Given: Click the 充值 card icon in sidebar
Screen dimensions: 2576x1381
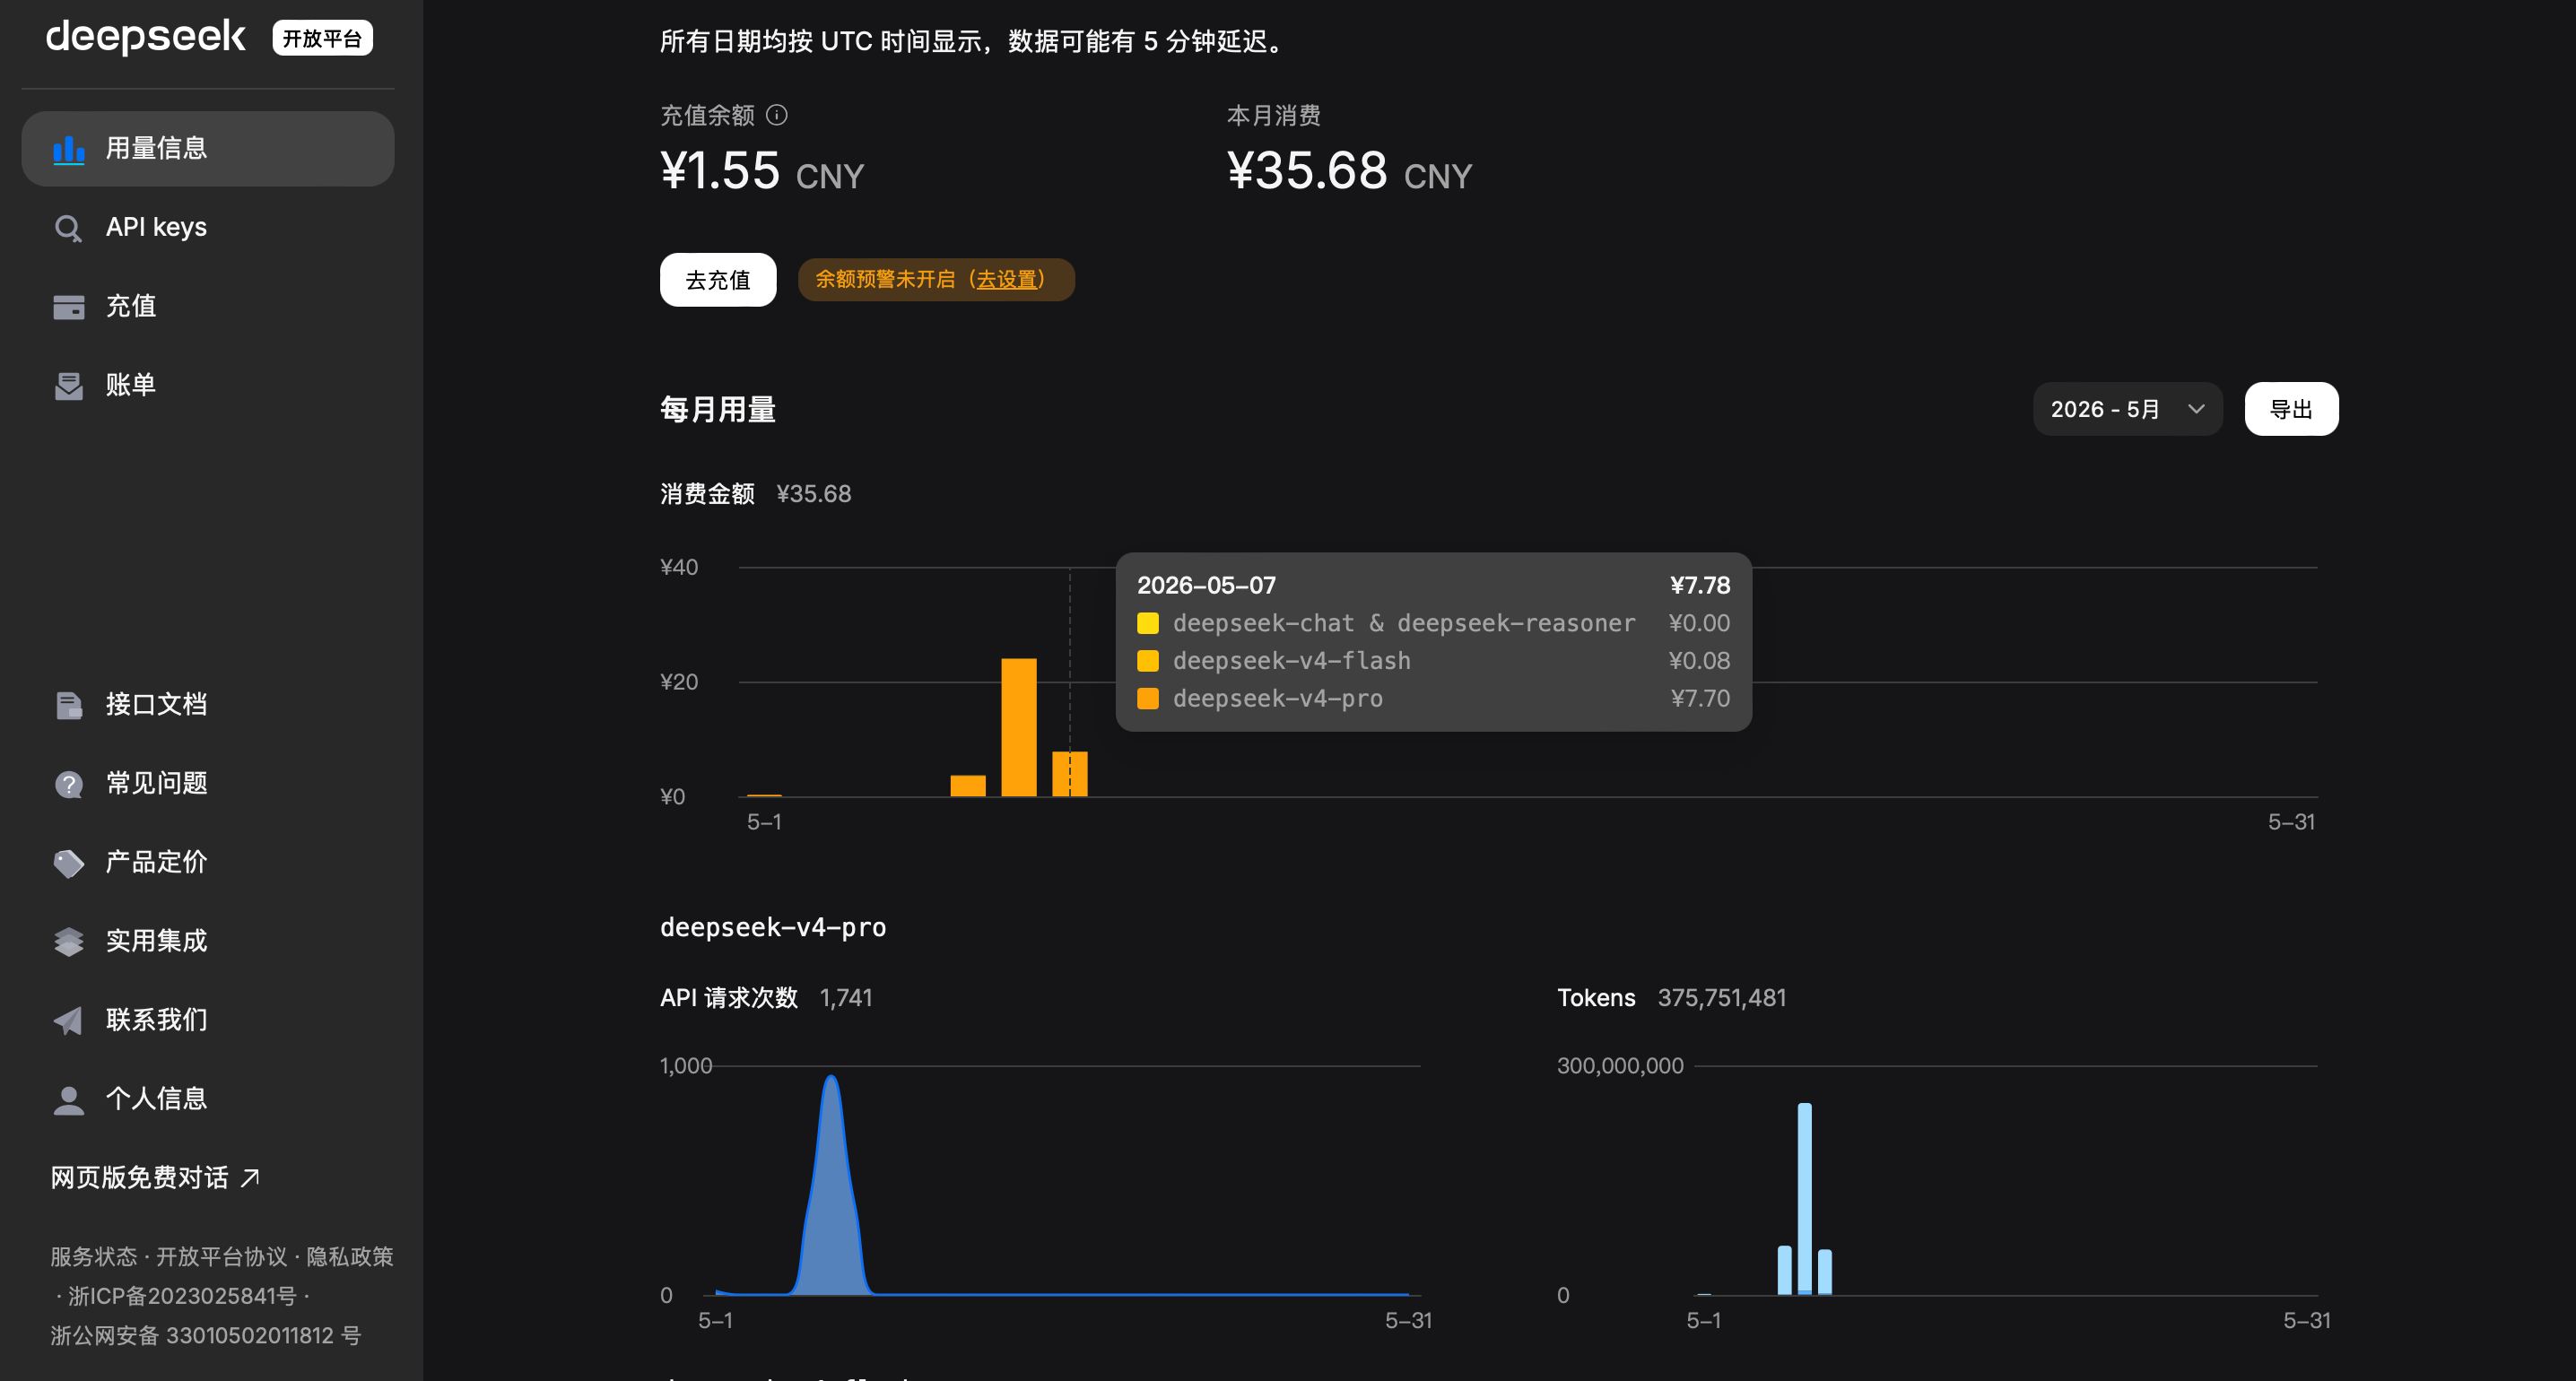Looking at the screenshot, I should [68, 307].
